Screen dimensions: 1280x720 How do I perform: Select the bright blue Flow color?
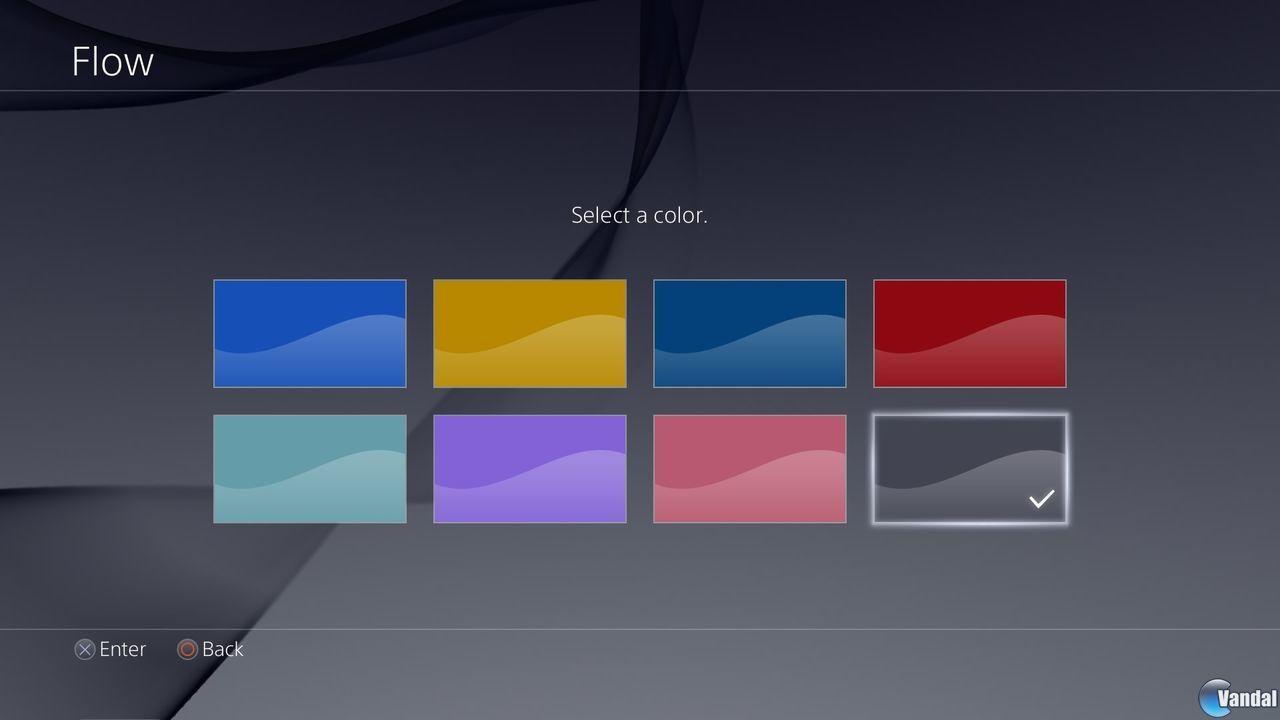(310, 333)
